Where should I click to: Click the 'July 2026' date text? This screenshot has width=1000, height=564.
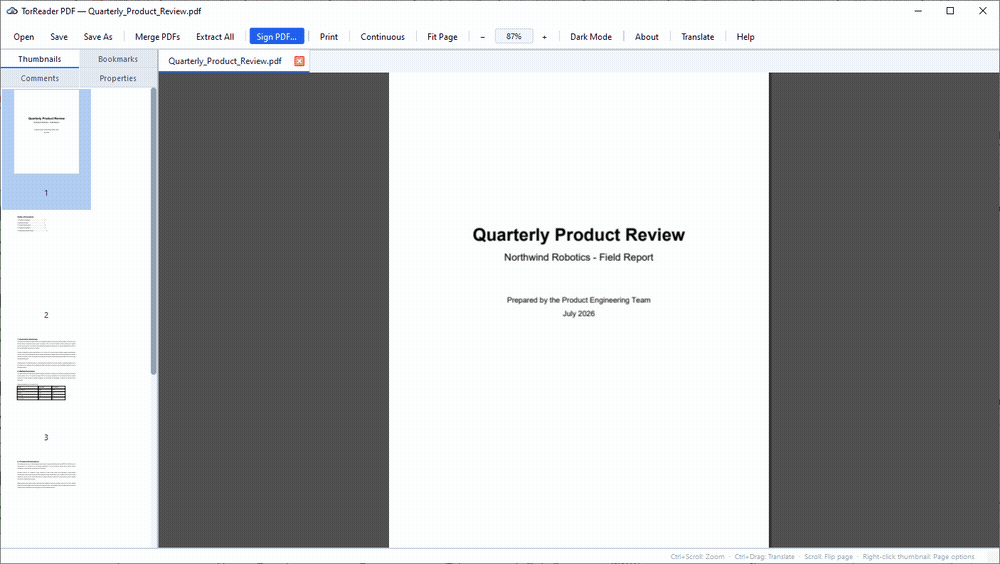[578, 314]
